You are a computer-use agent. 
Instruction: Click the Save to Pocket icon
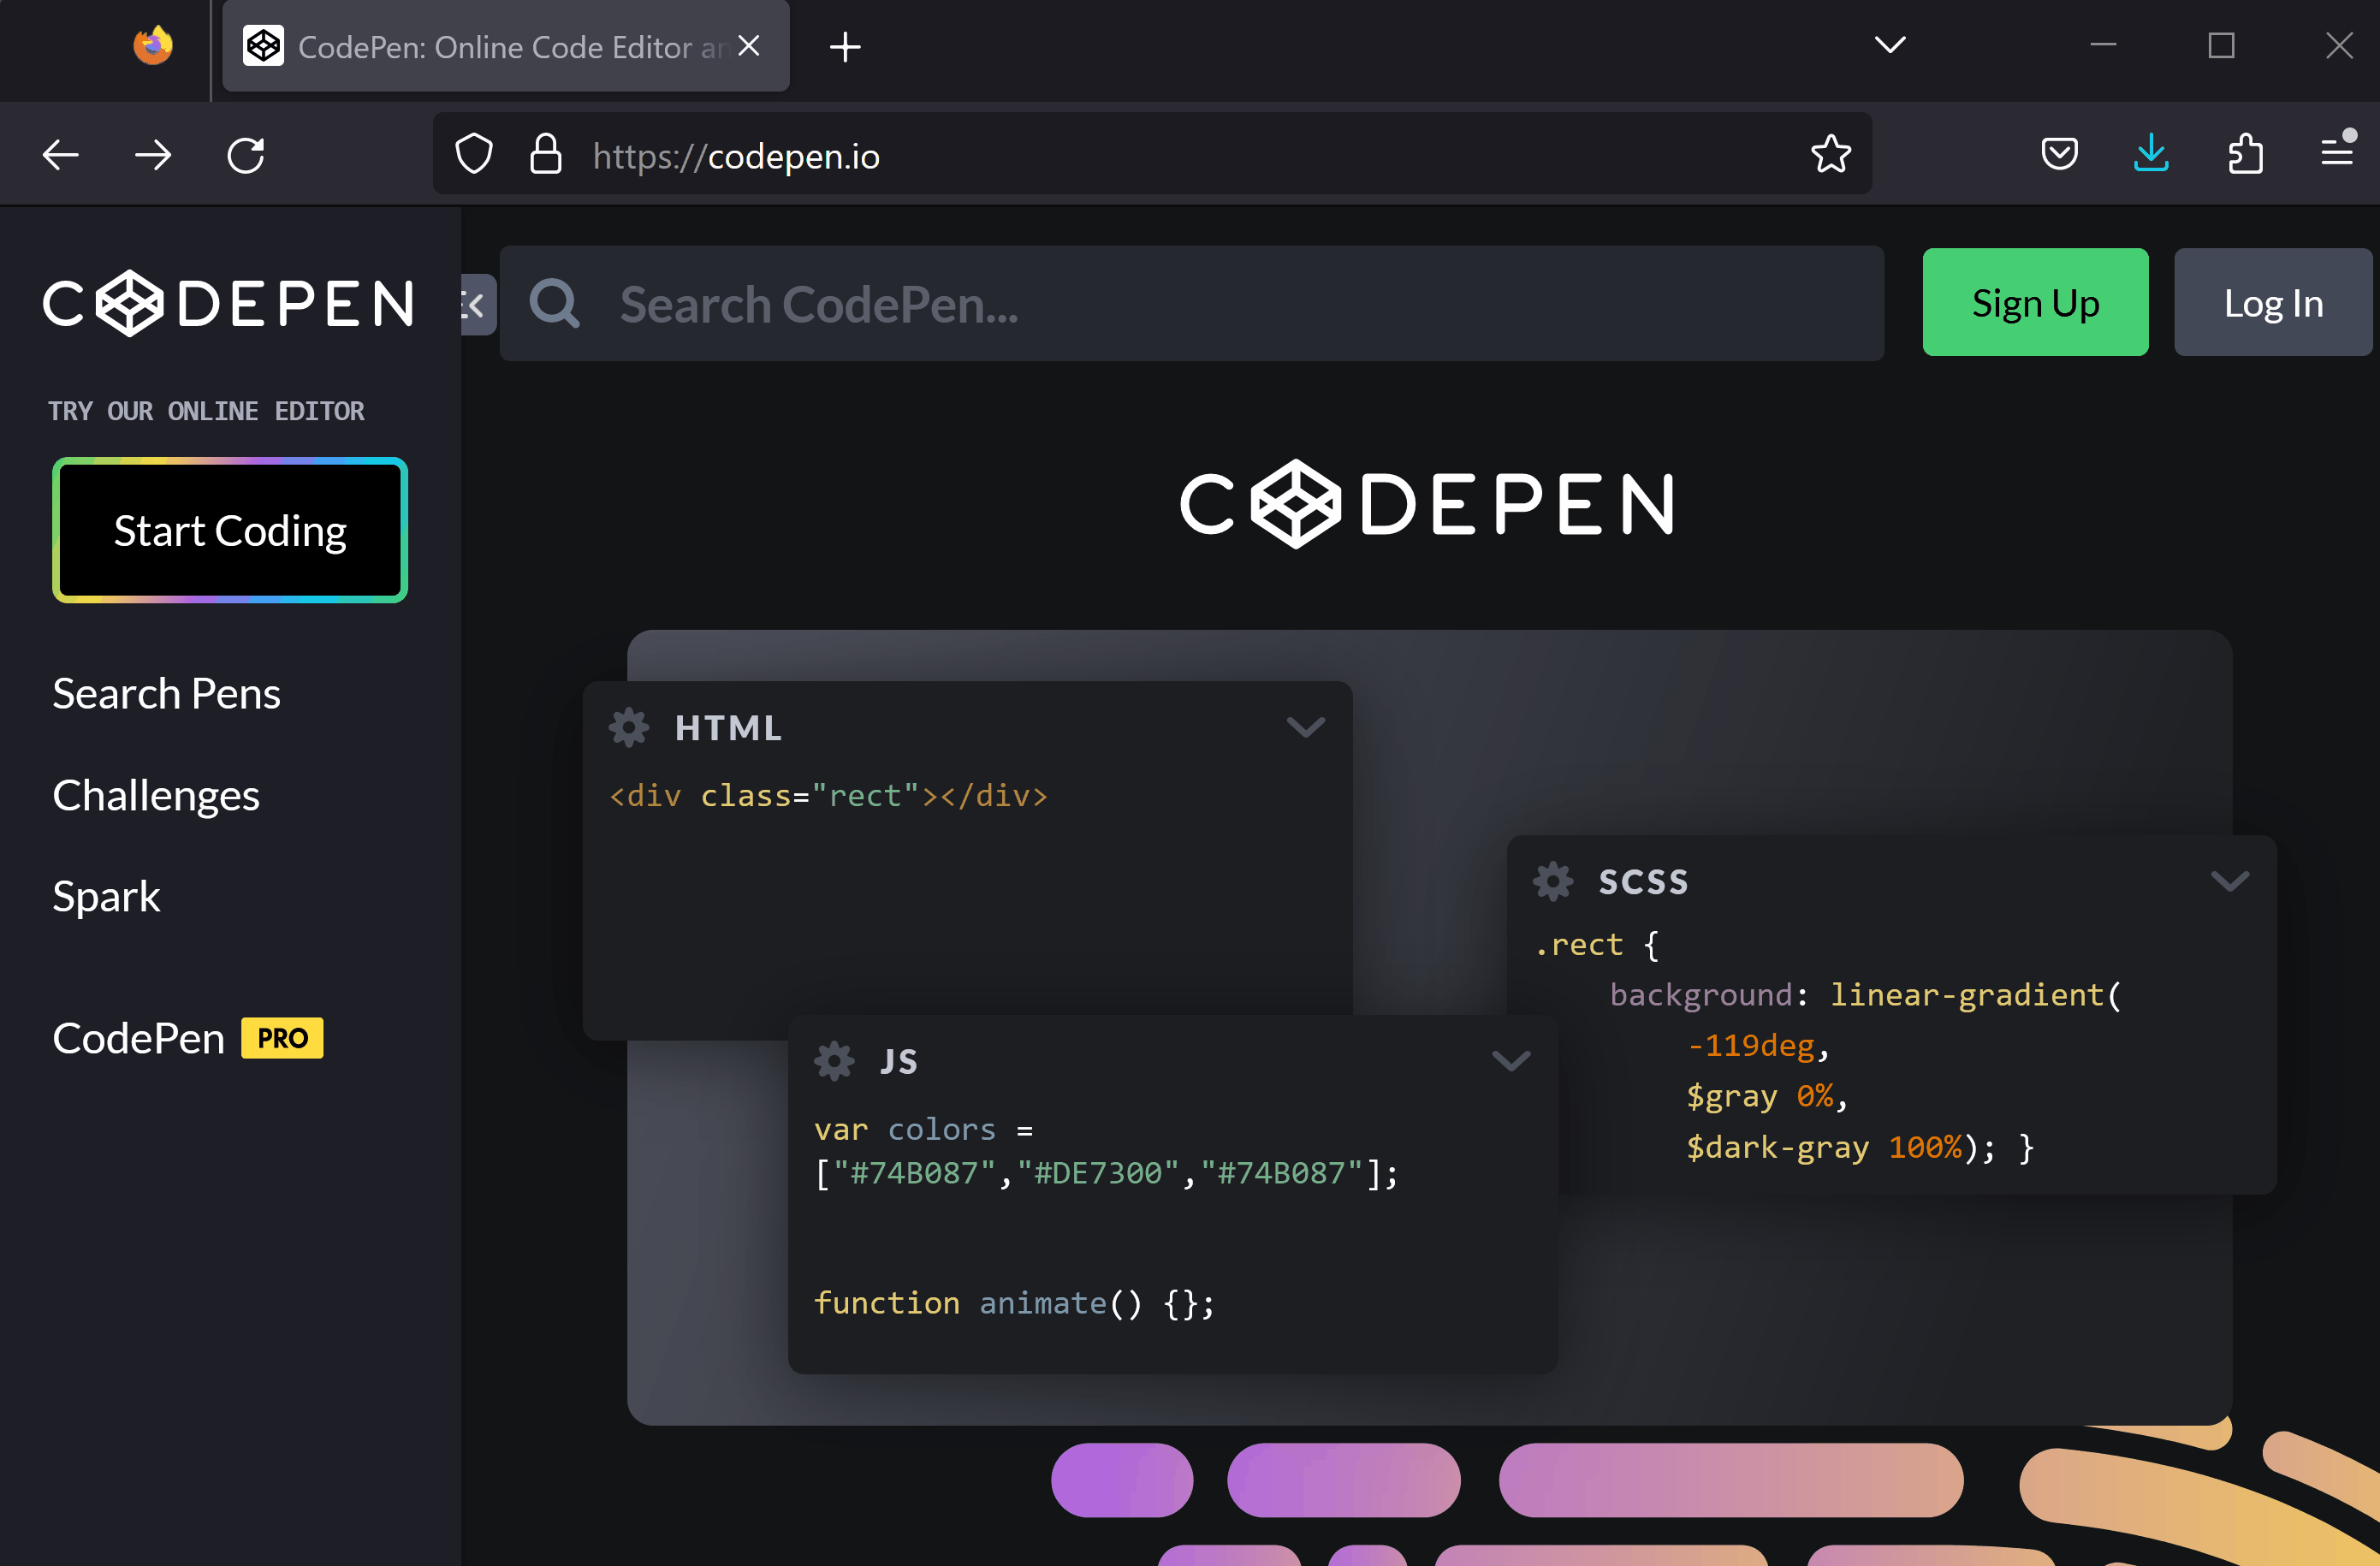click(x=2059, y=155)
